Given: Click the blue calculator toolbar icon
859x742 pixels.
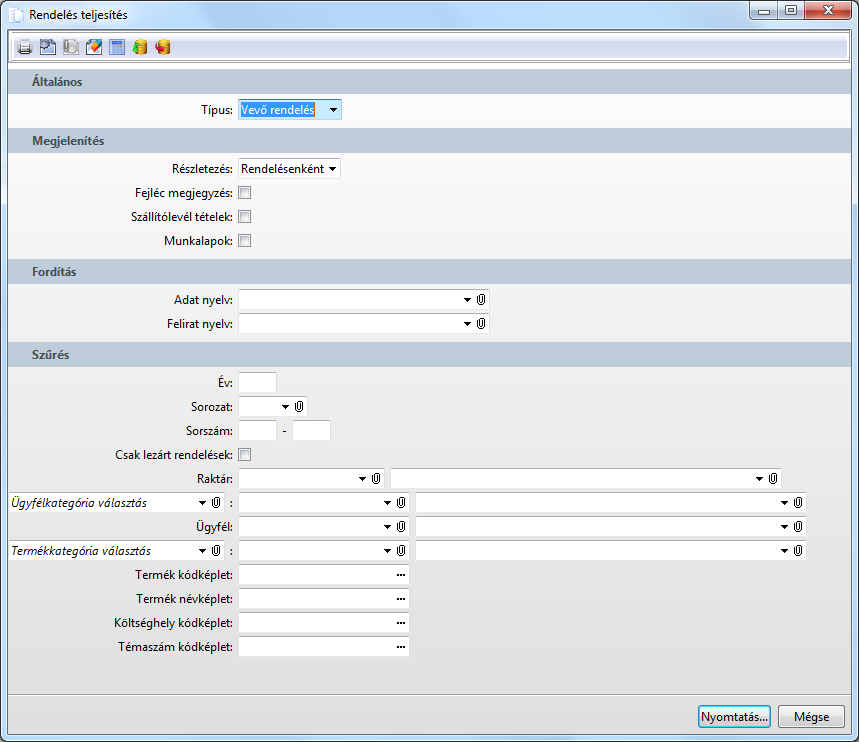Looking at the screenshot, I should pyautogui.click(x=117, y=47).
